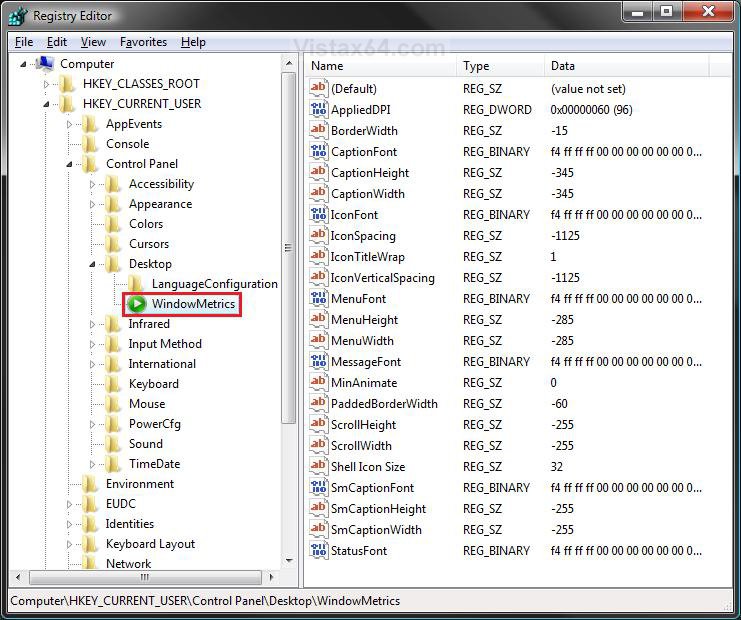Expand the AppEvents key
The height and width of the screenshot is (620, 741).
click(x=69, y=124)
